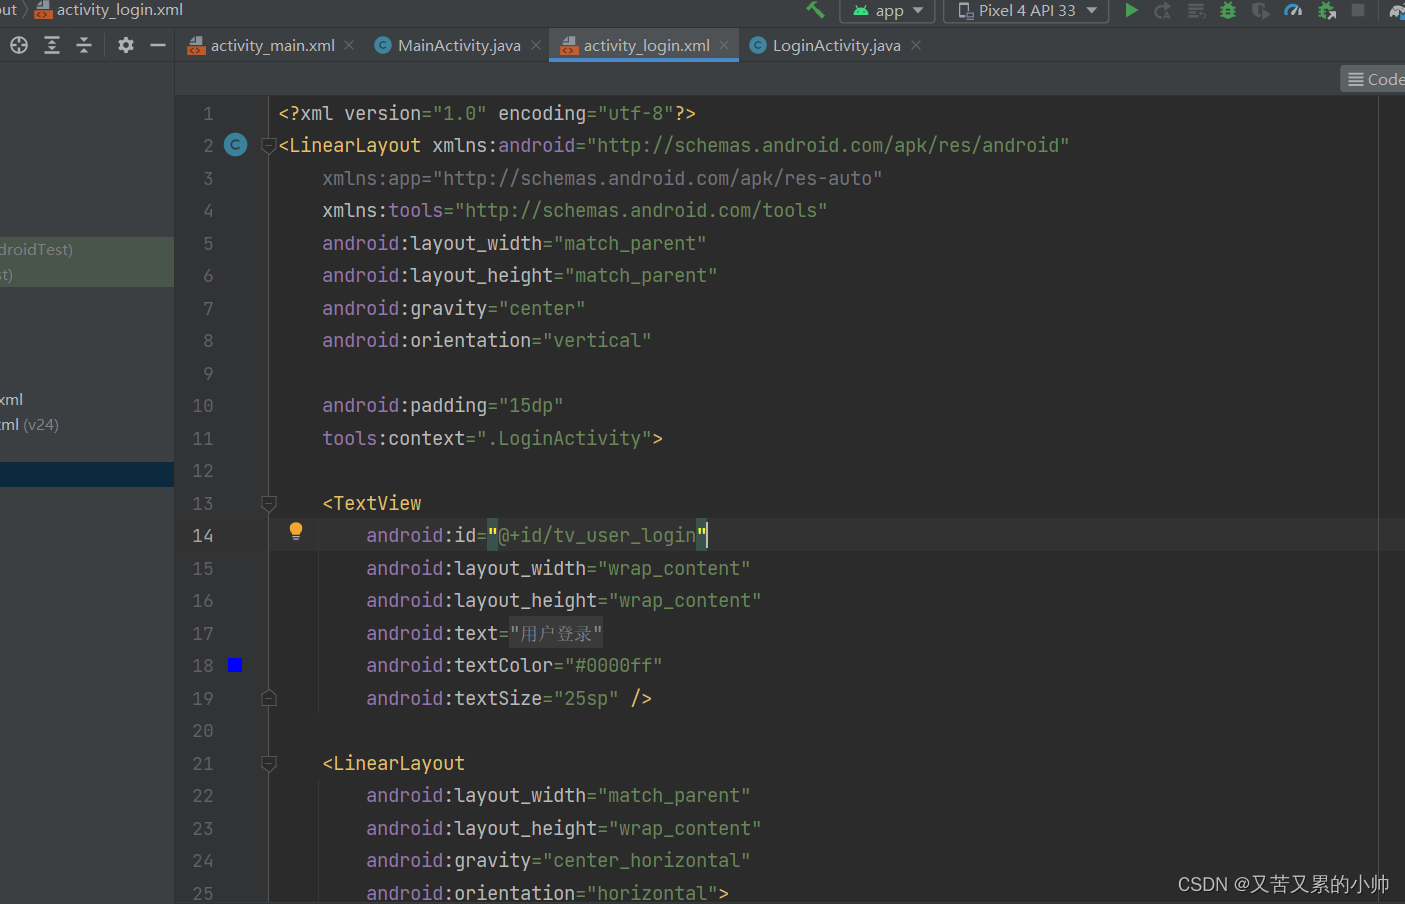Click the droidTest) item in project tree
This screenshot has width=1405, height=904.
pyautogui.click(x=37, y=250)
